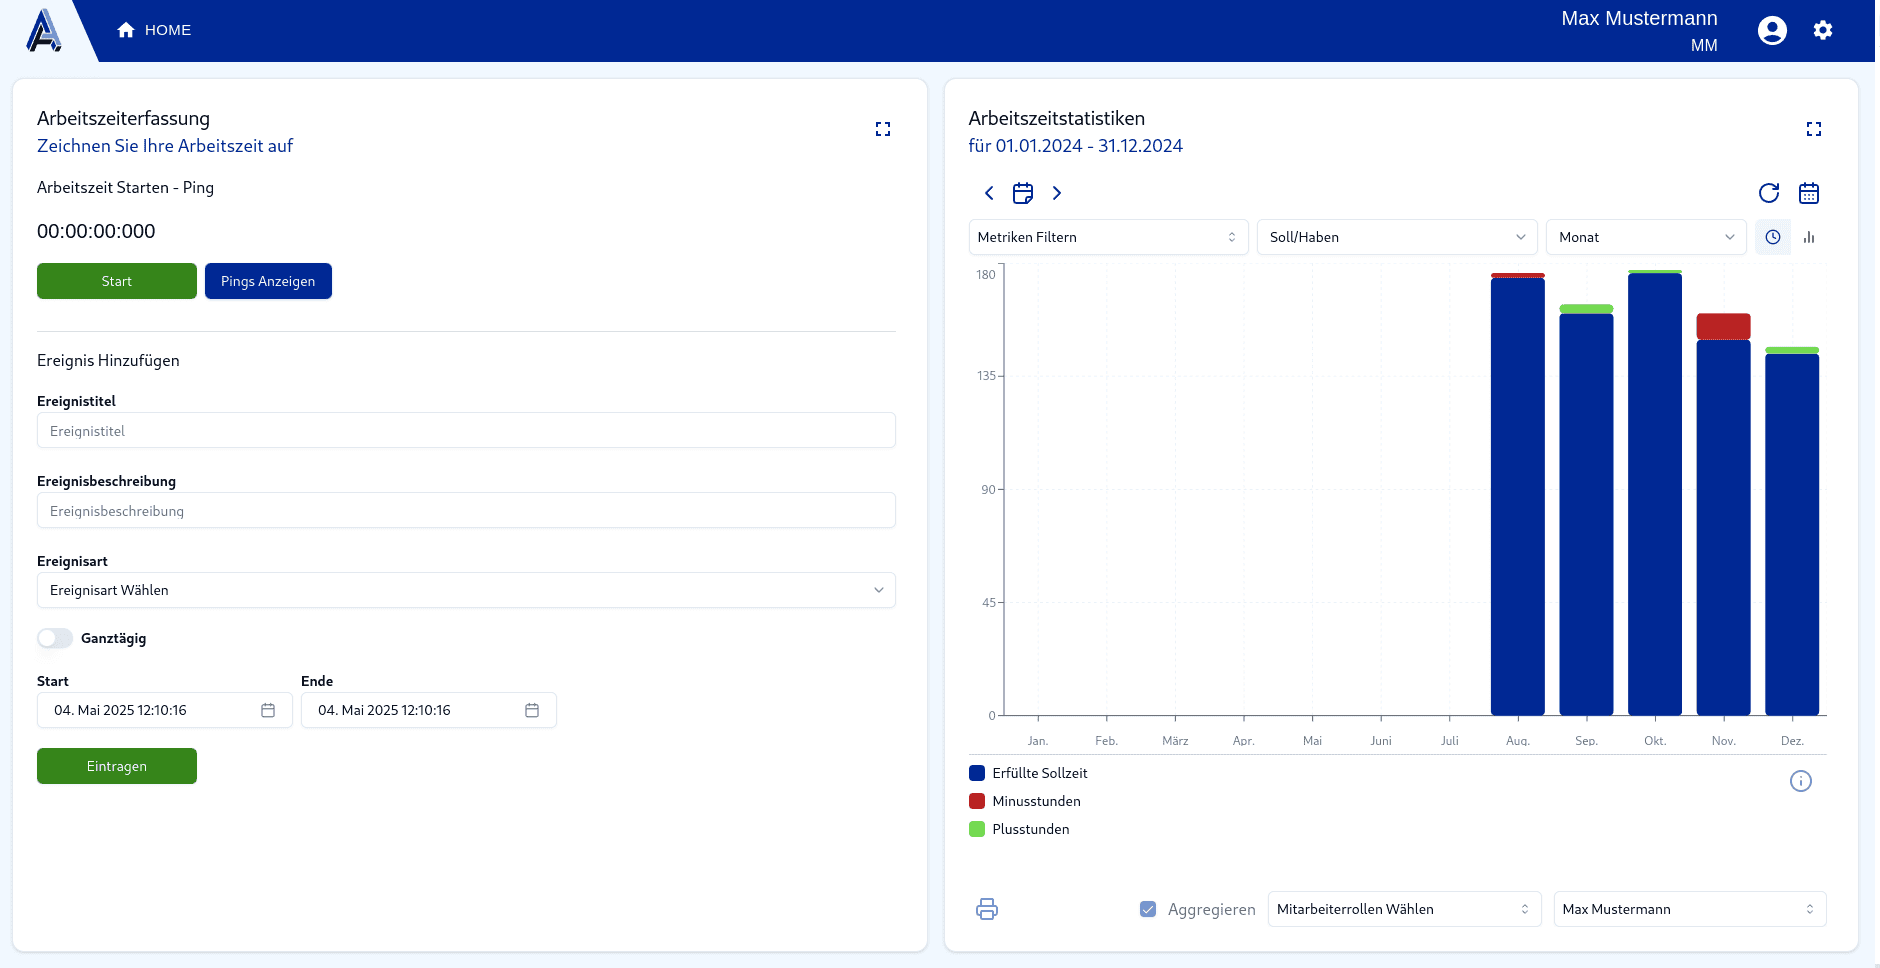
Task: Open Monat period dropdown
Action: tap(1646, 237)
